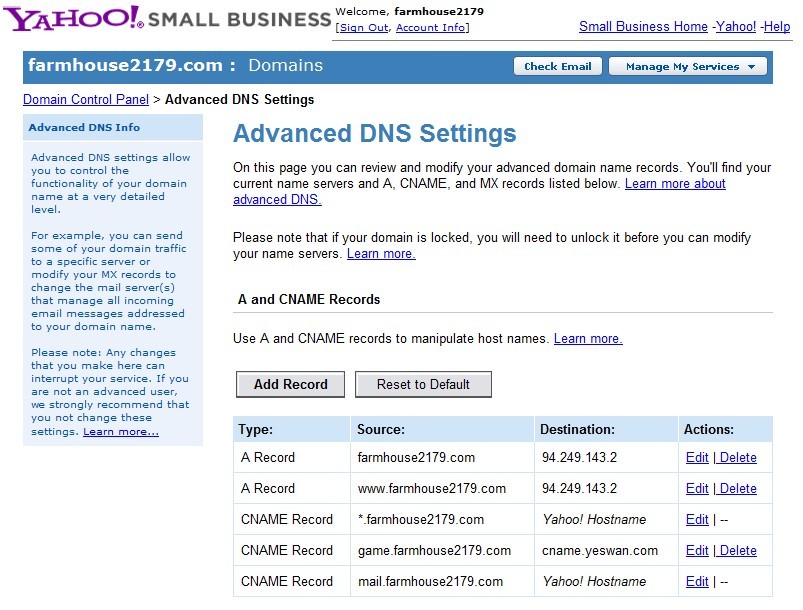Viewport: 803px width, 610px height.
Task: Edit the *.farmhouse2179.com CNAME Record
Action: 697,519
